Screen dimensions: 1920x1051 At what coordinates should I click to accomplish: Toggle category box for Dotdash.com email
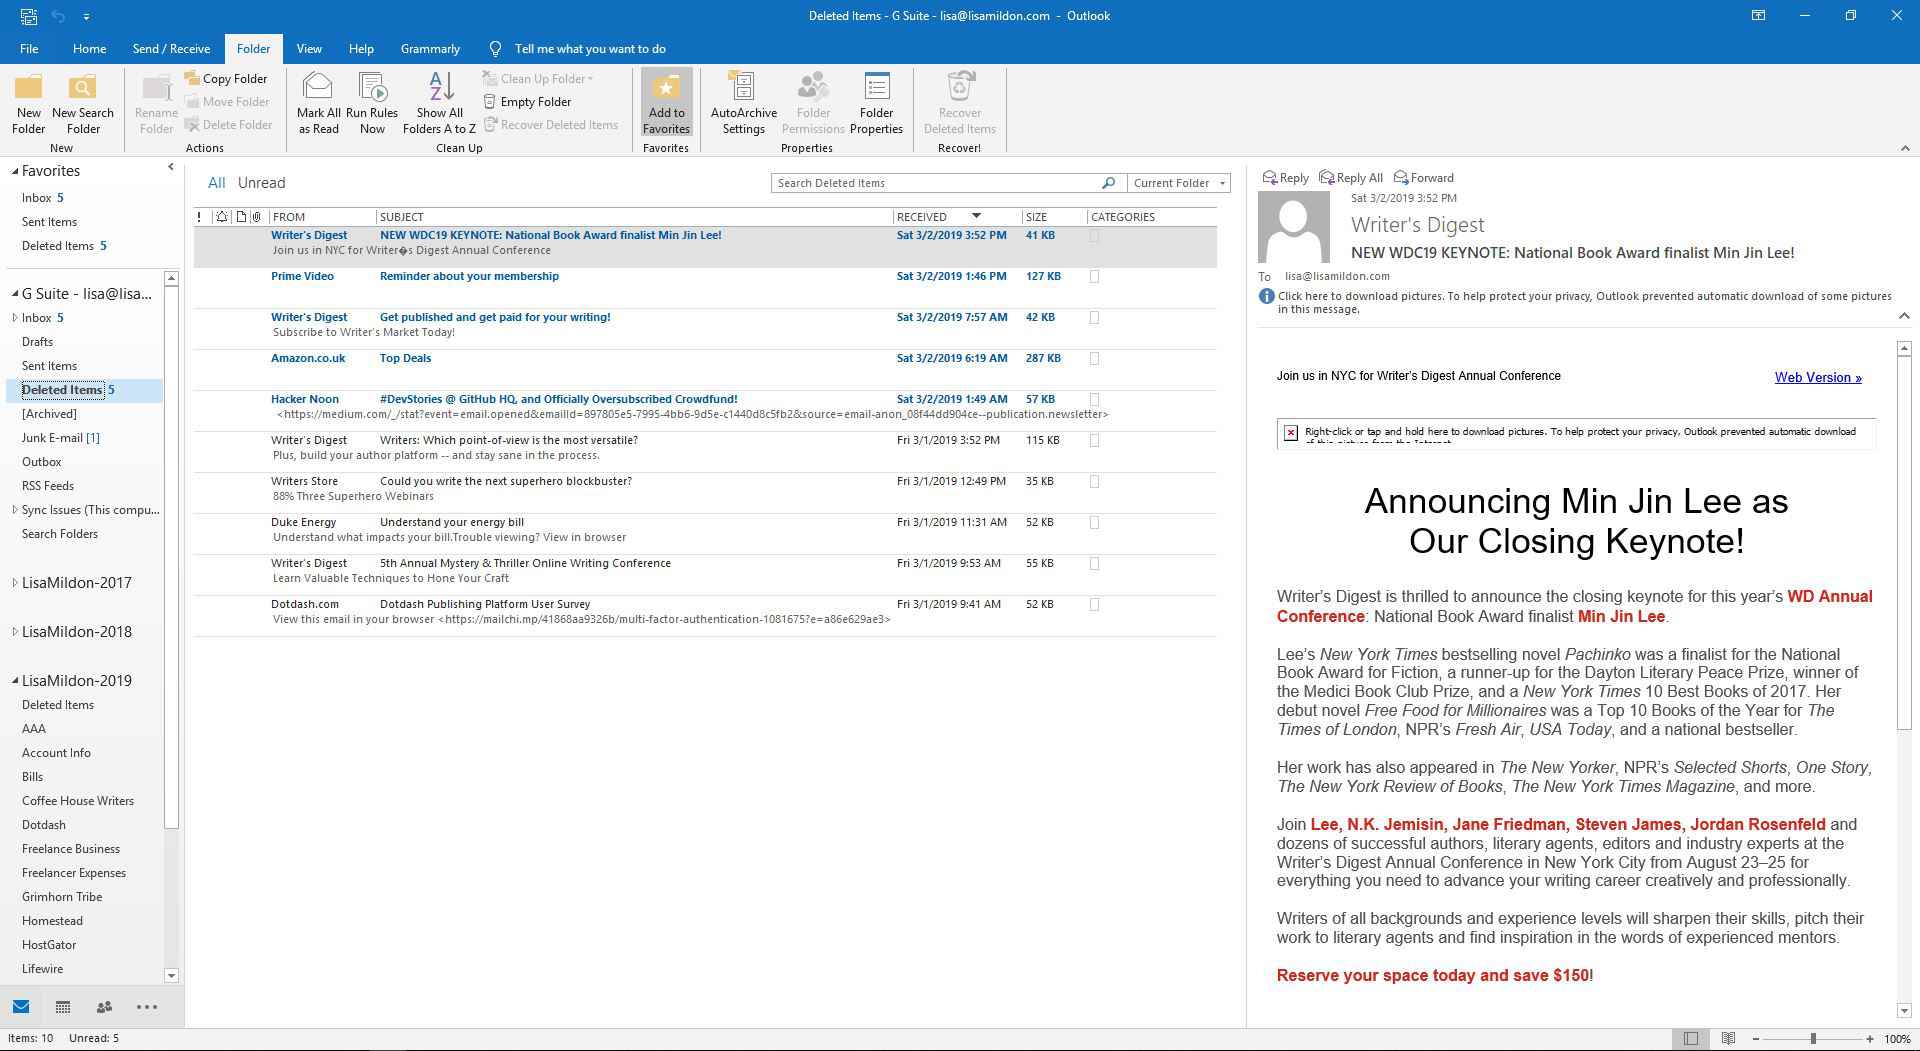pos(1094,605)
